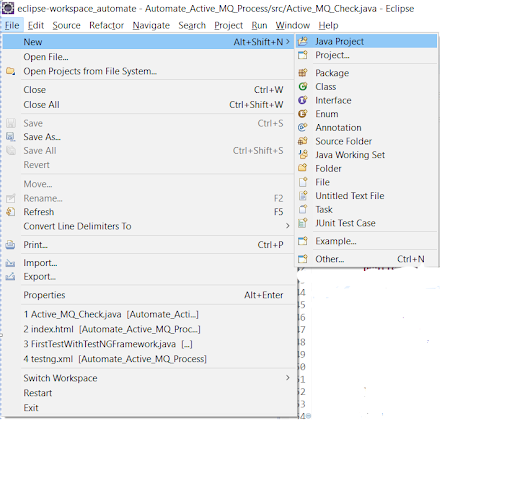Open the Help menu
The height and width of the screenshot is (480, 512).
[x=328, y=26]
